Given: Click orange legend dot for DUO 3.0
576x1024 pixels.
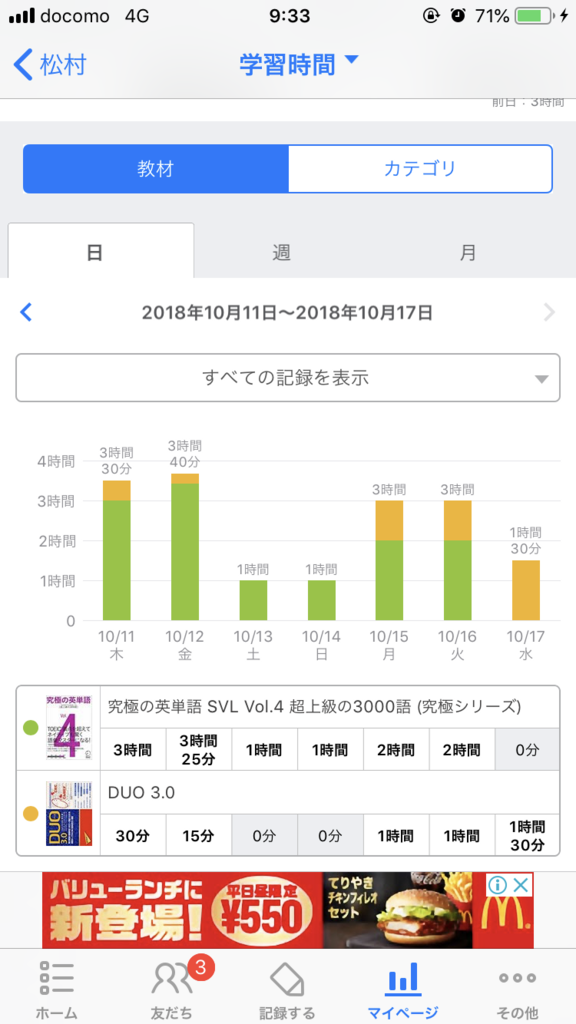Looking at the screenshot, I should click(x=30, y=814).
